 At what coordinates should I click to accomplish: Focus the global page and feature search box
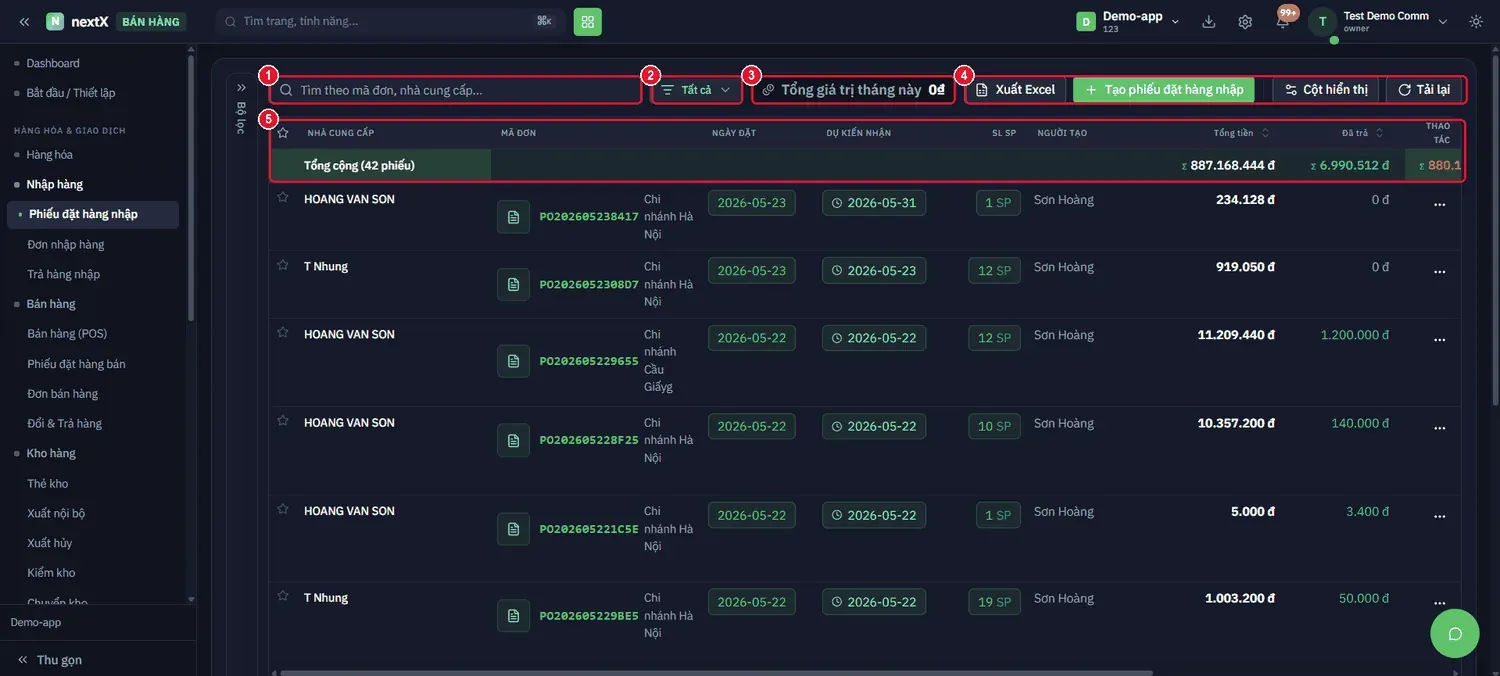click(x=390, y=21)
